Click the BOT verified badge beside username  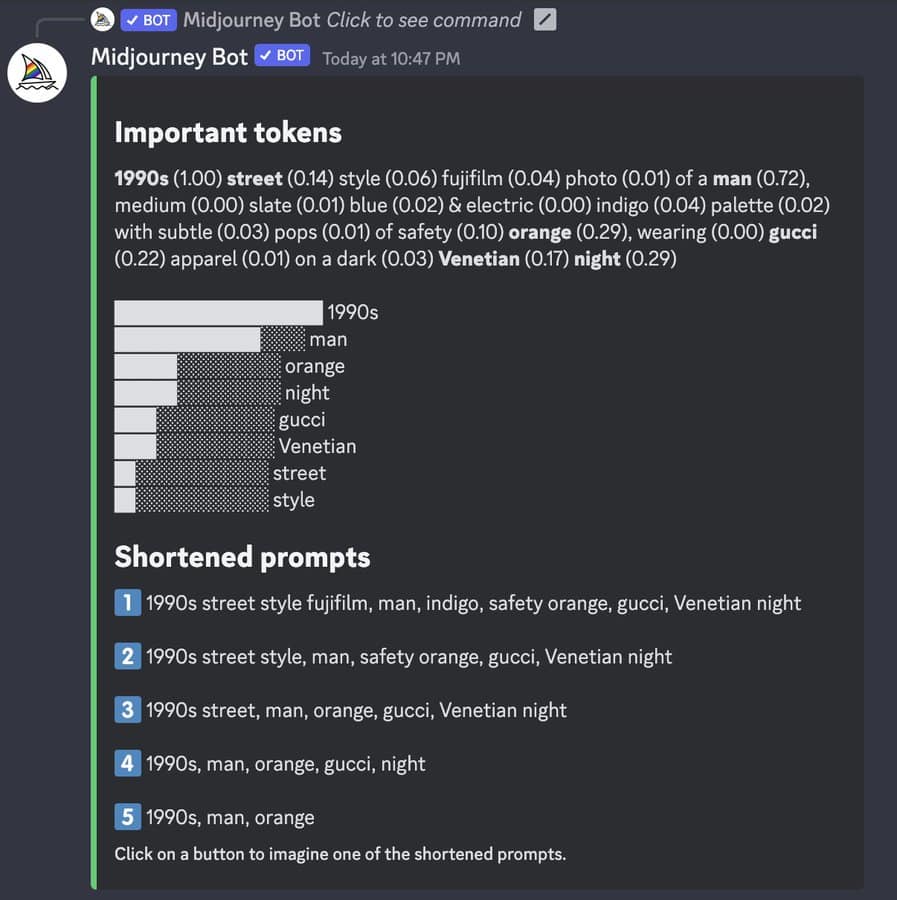point(282,56)
